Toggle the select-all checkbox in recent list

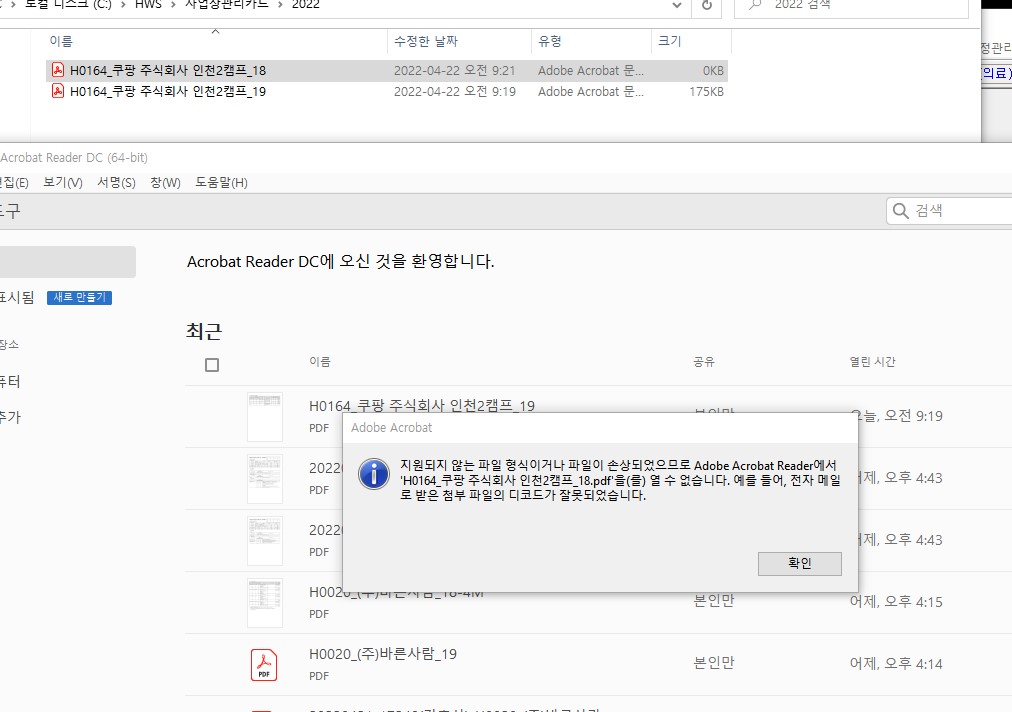(212, 365)
